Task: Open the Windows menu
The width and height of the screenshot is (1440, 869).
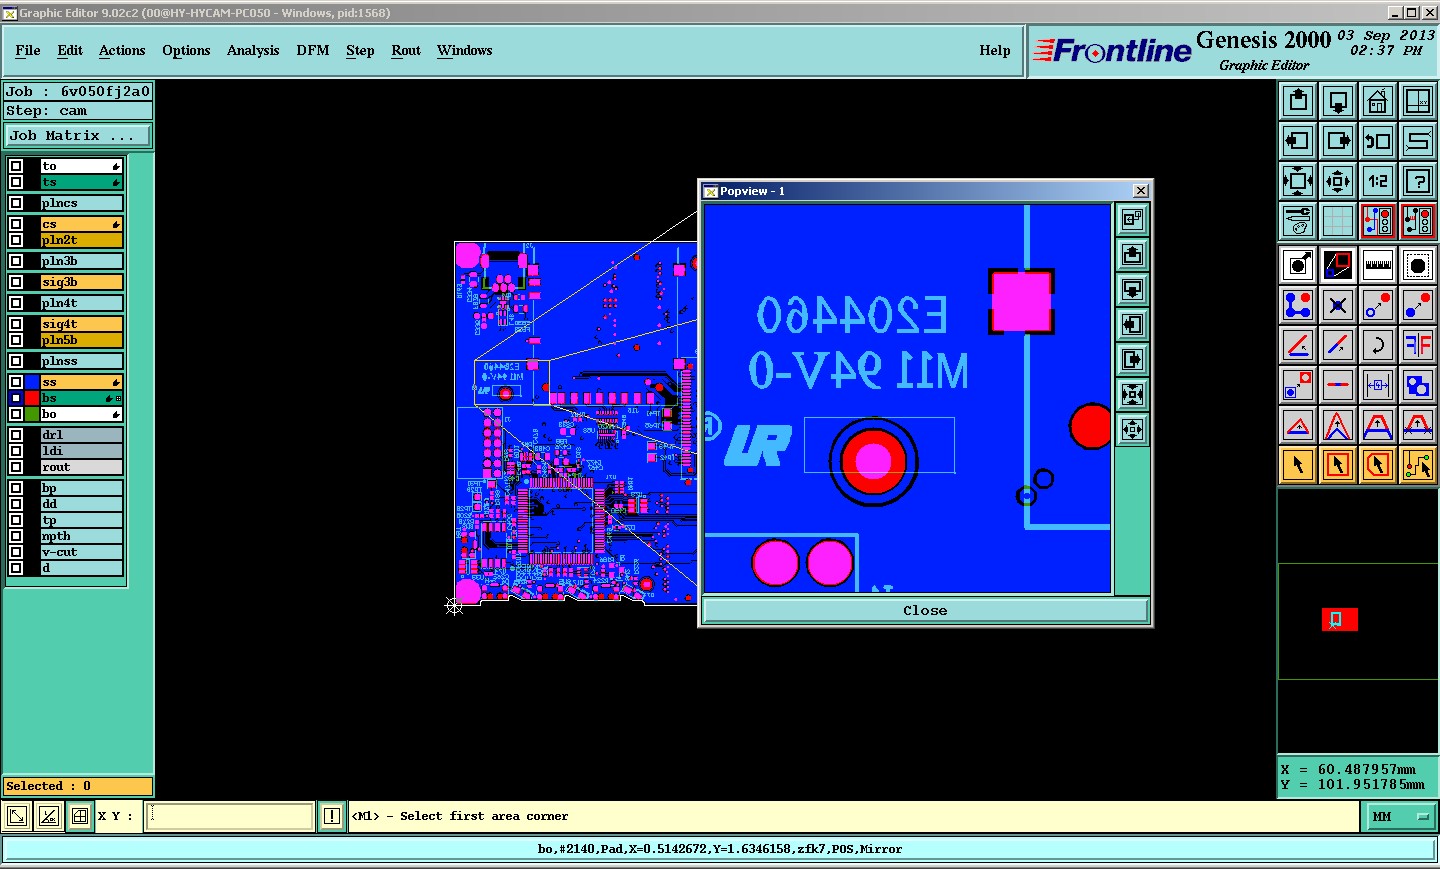Action: pyautogui.click(x=465, y=50)
